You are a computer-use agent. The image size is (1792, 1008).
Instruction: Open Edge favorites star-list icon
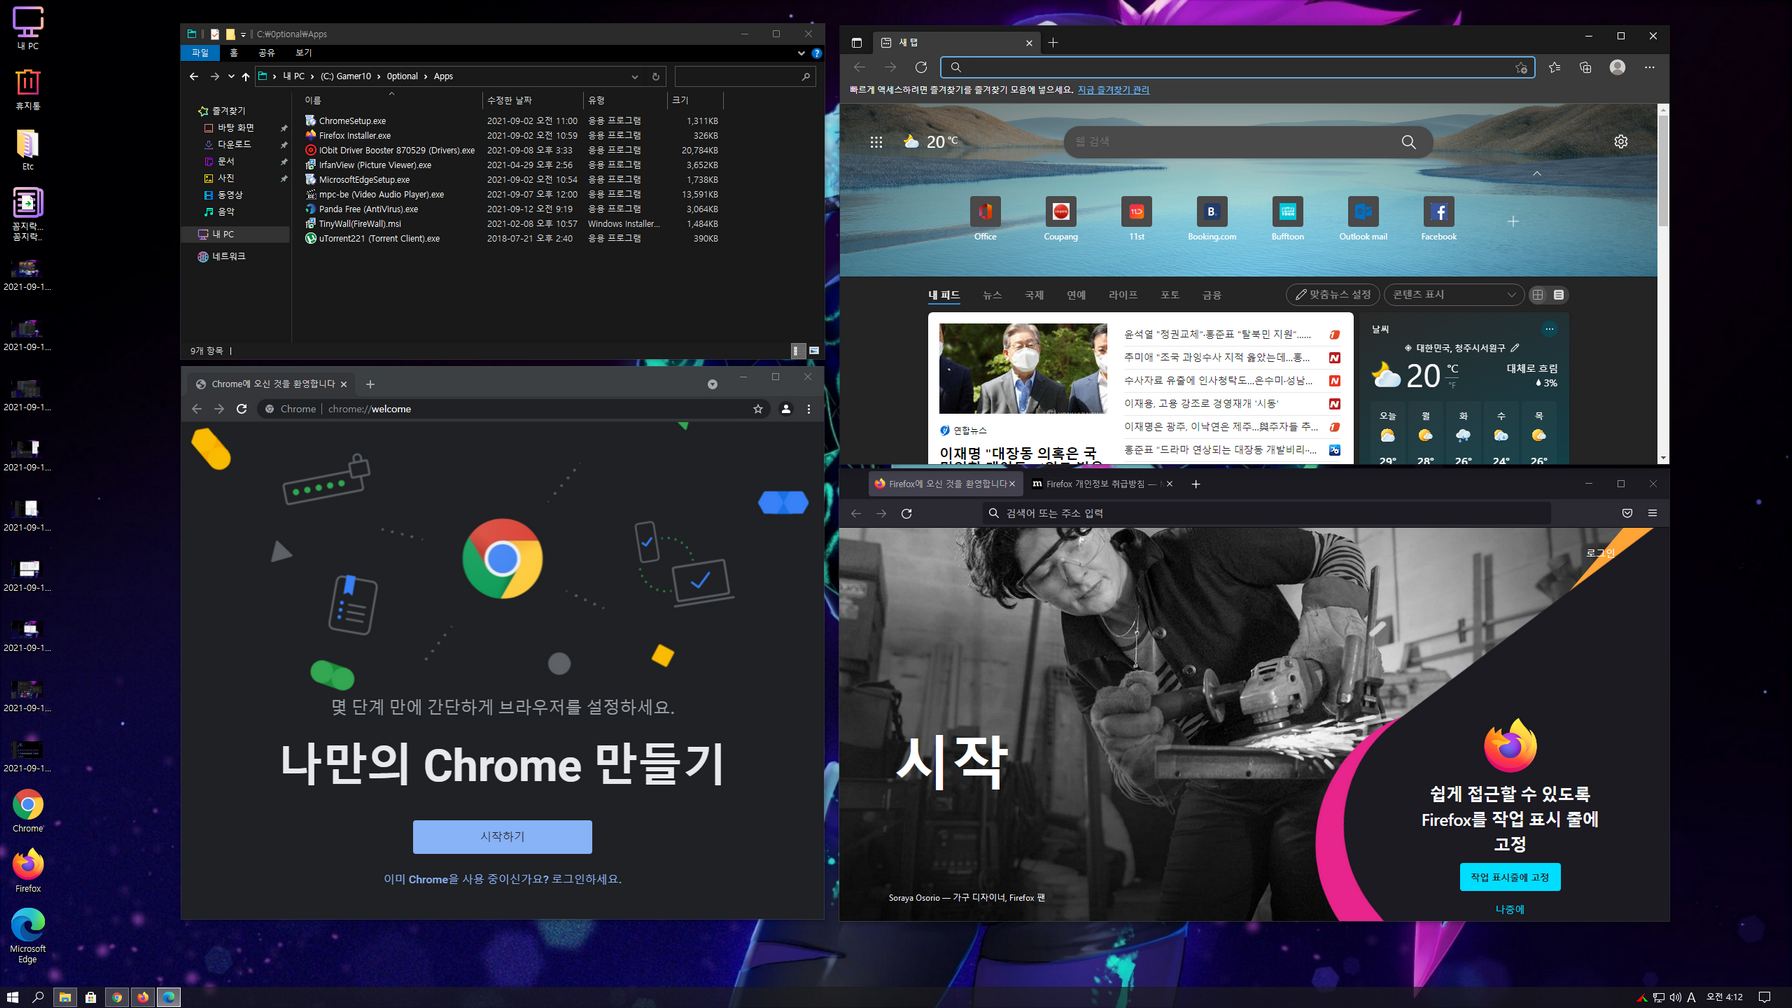(1554, 67)
